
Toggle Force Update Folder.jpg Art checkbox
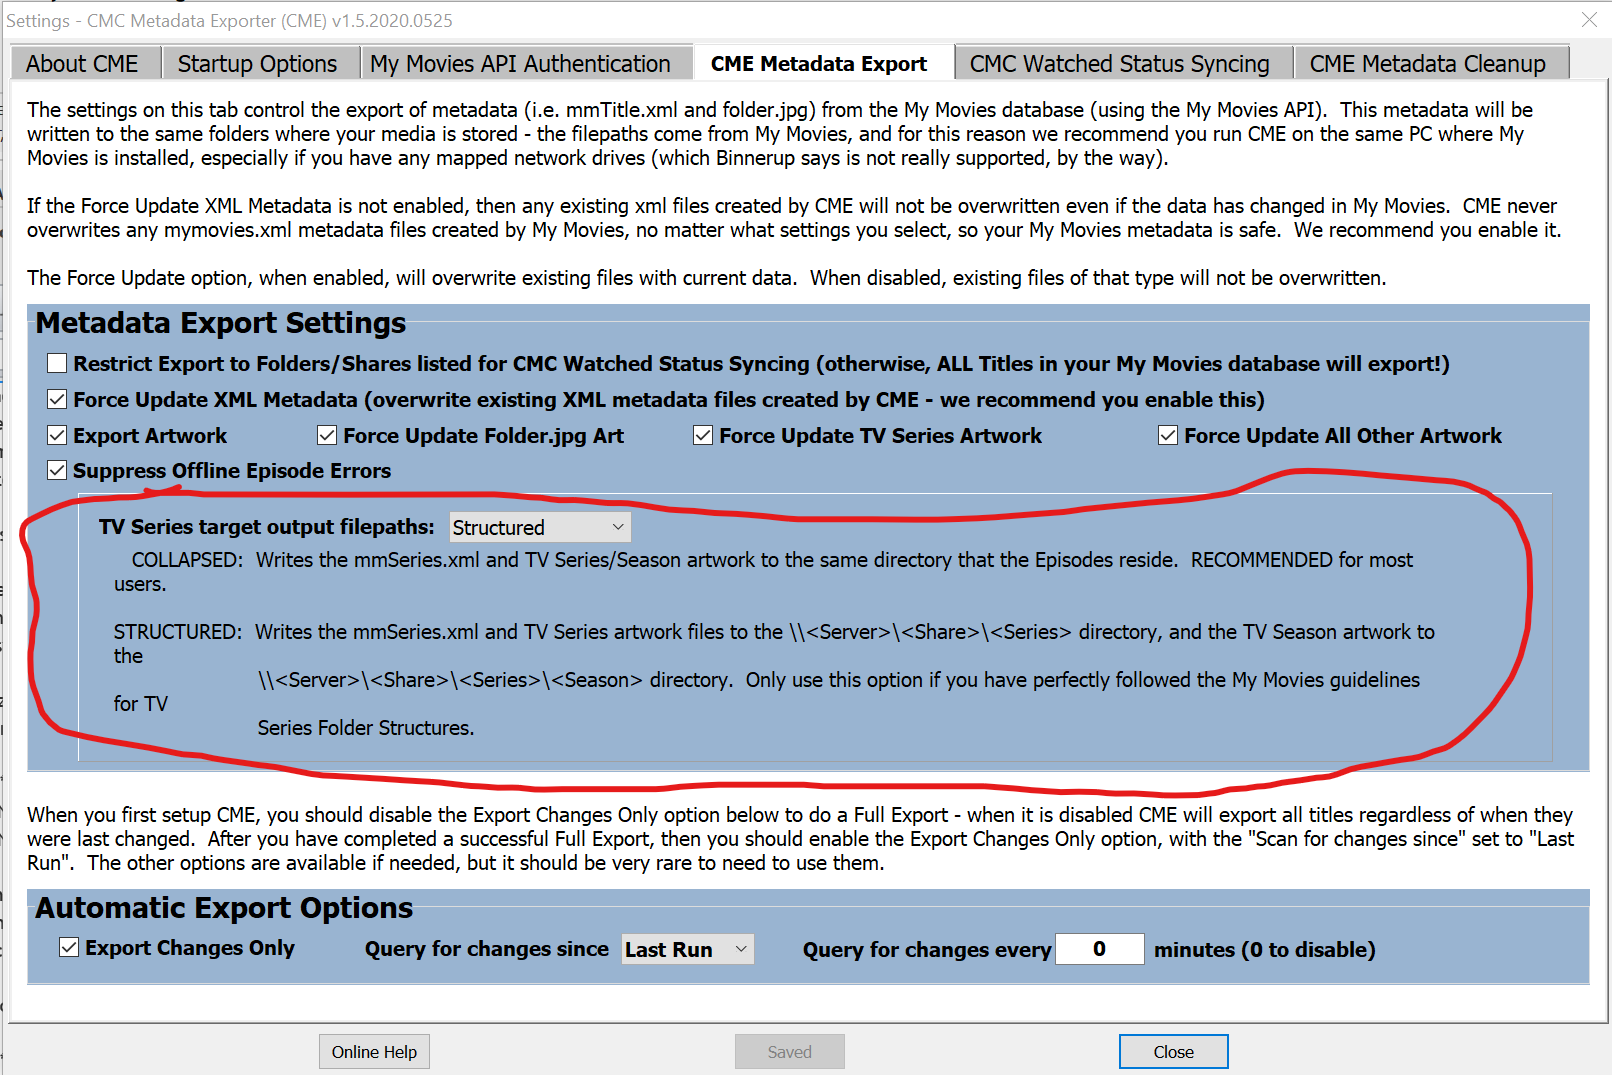coord(327,435)
